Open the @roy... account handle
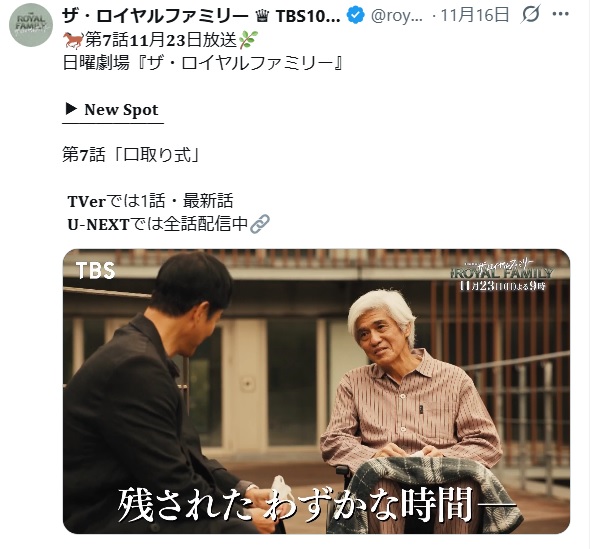 tap(397, 16)
